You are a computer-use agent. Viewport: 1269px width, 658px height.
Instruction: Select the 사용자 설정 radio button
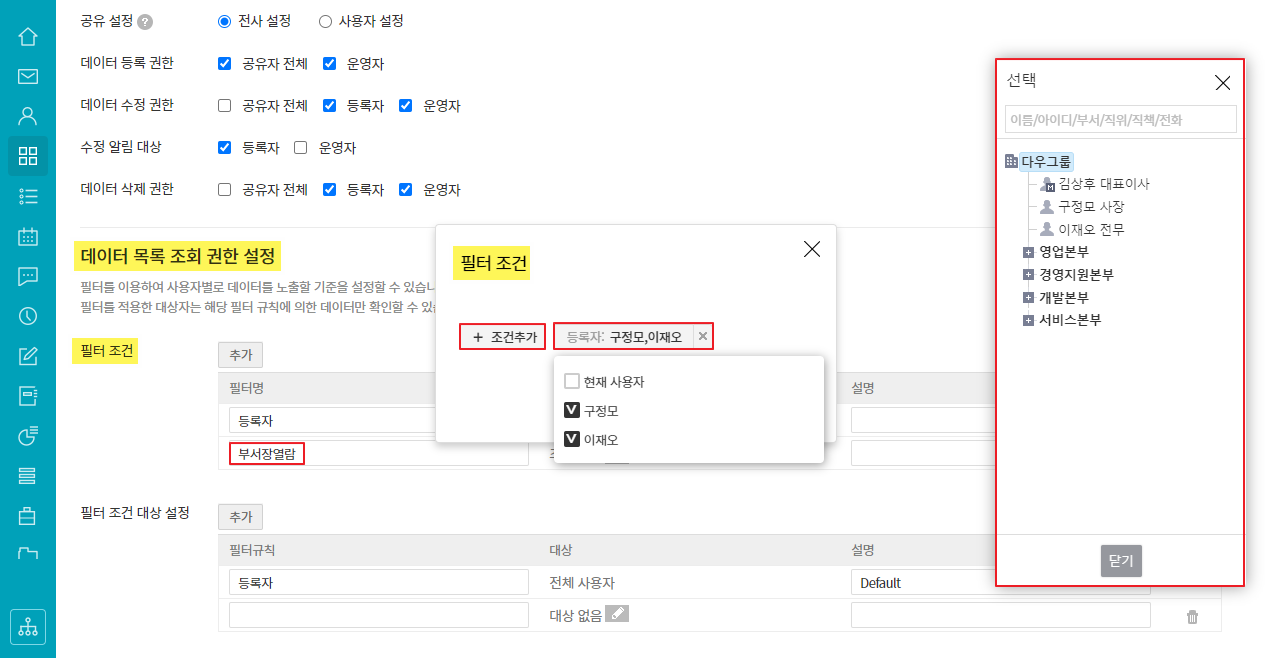[x=325, y=21]
